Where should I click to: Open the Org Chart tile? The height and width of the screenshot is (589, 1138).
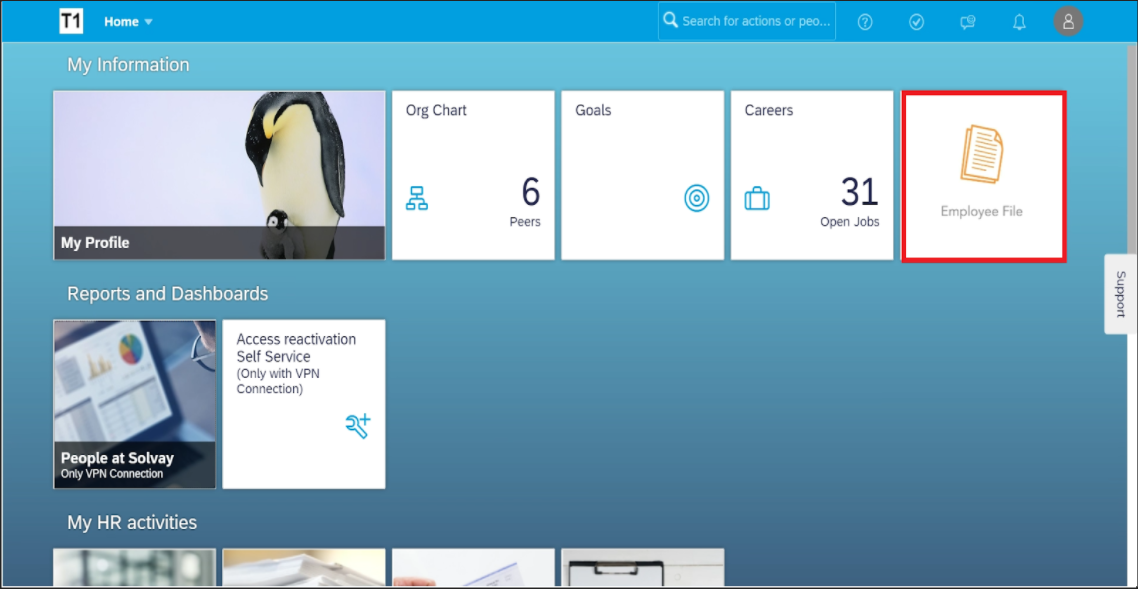473,175
